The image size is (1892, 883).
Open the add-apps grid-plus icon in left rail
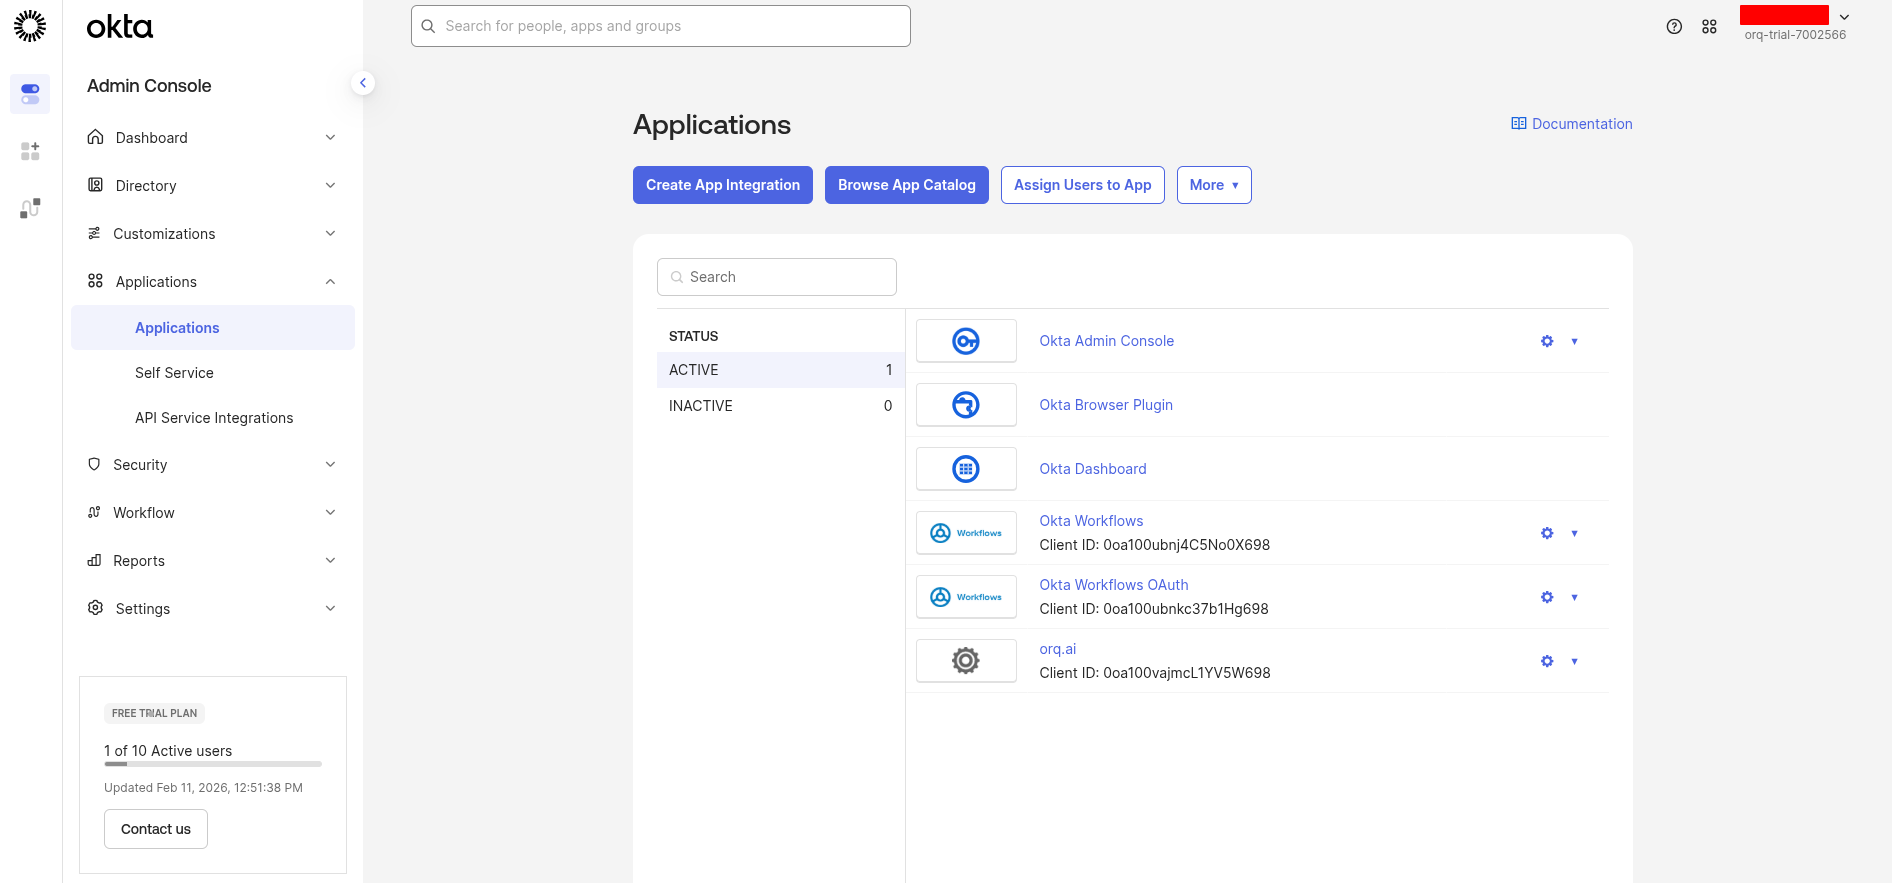(30, 151)
